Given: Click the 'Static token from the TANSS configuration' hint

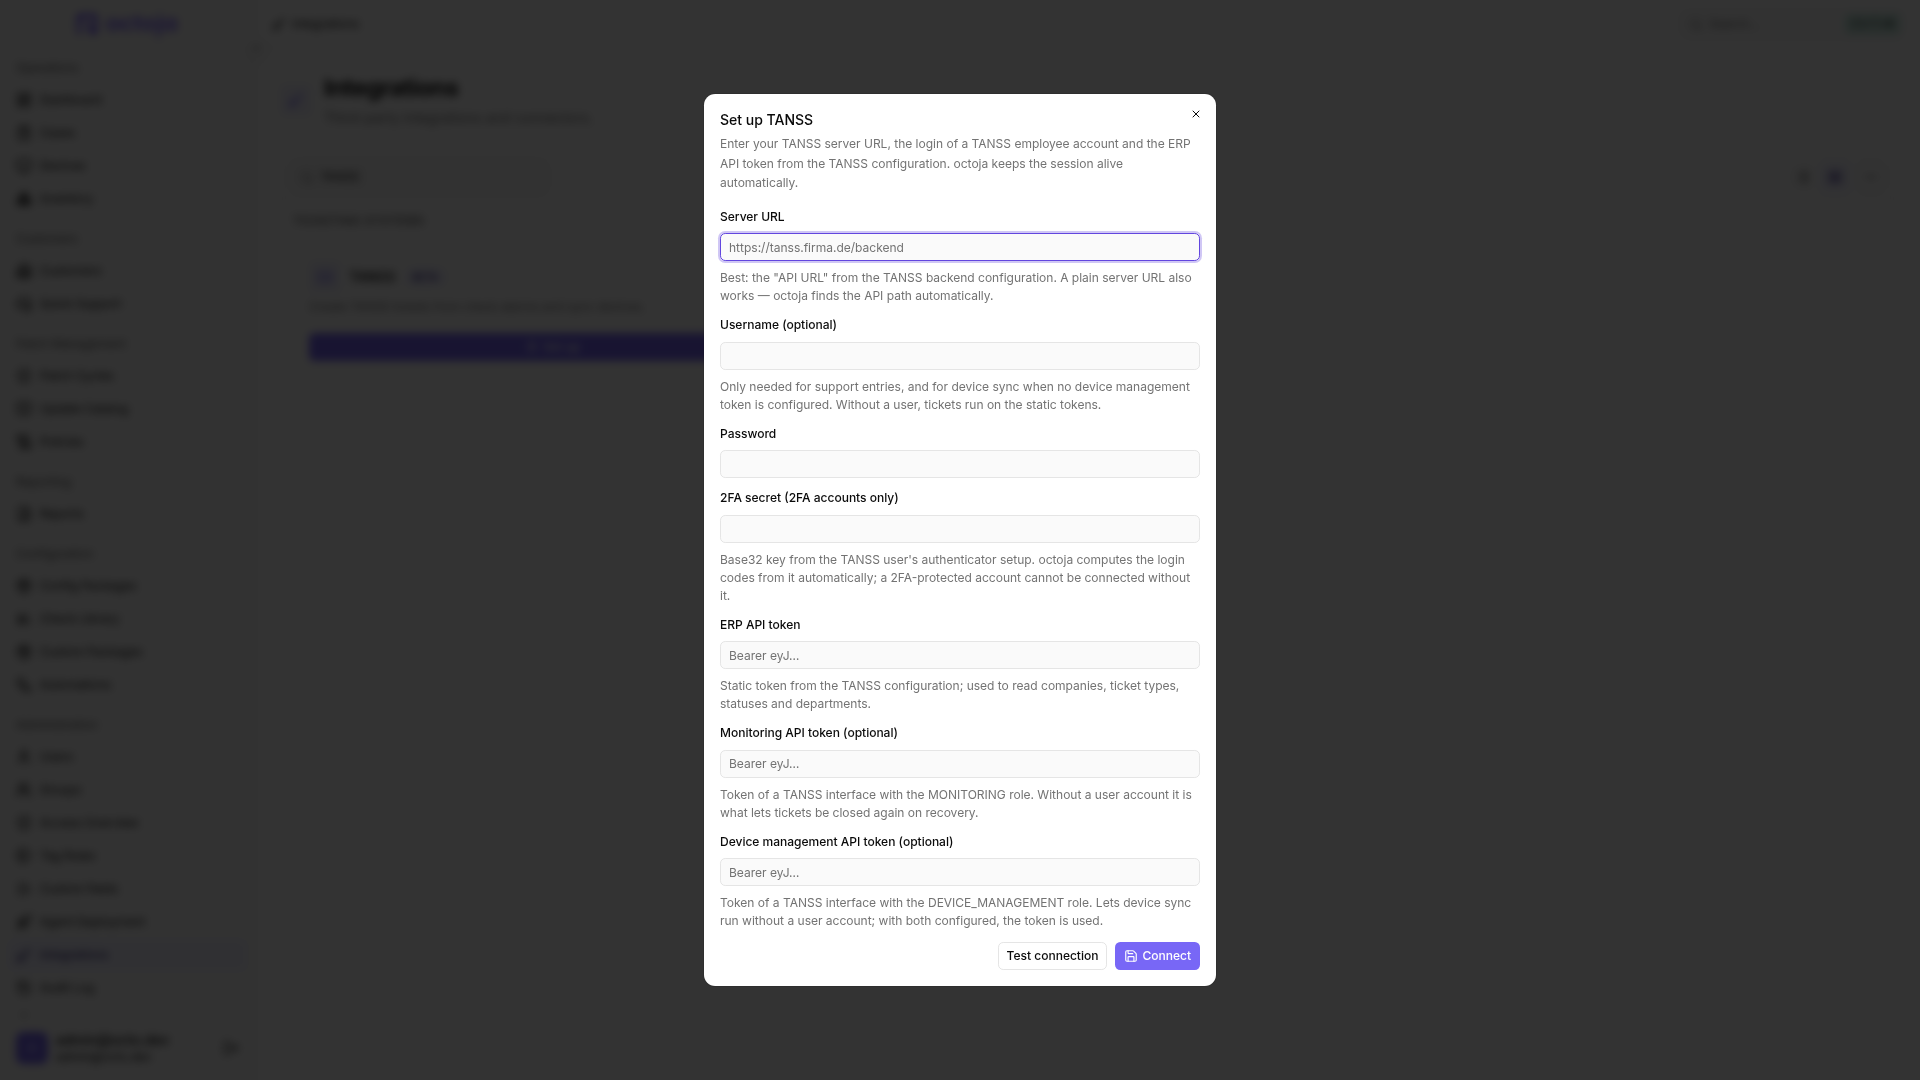Looking at the screenshot, I should tap(949, 695).
